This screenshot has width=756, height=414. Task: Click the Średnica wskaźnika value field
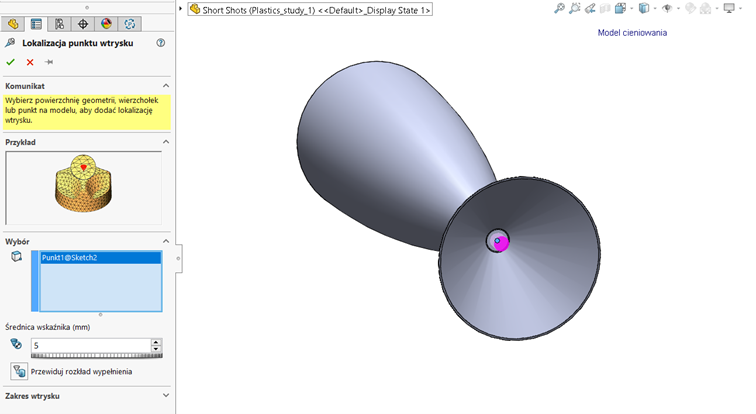[90, 345]
